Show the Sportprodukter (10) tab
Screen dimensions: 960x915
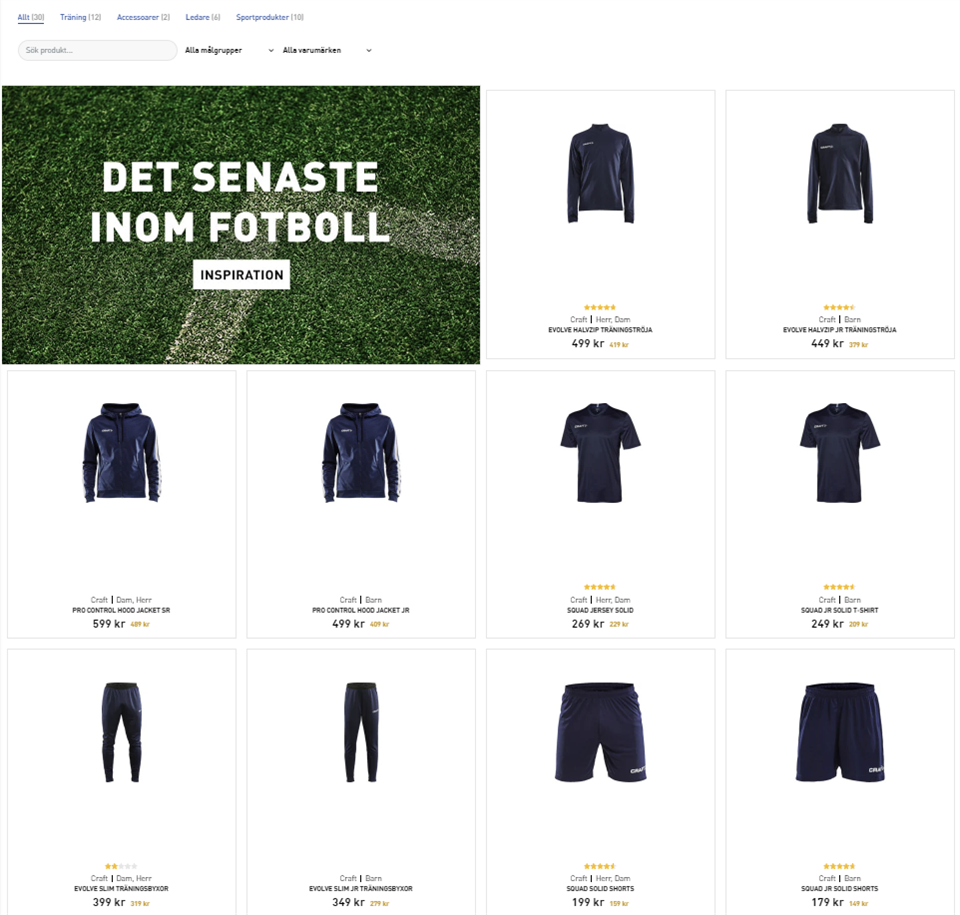(269, 17)
